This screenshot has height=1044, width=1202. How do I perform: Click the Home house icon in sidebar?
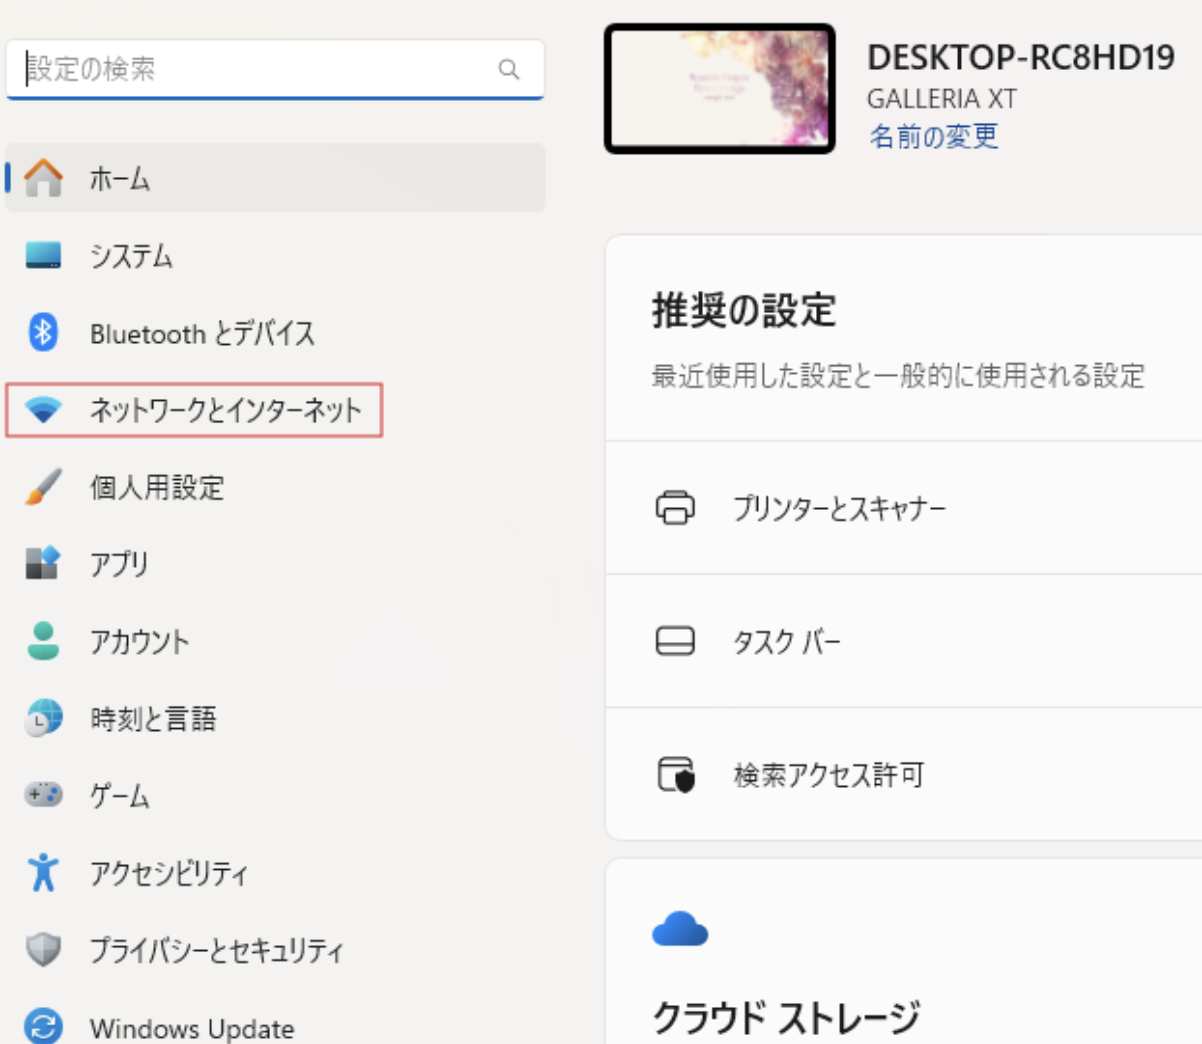tap(43, 178)
